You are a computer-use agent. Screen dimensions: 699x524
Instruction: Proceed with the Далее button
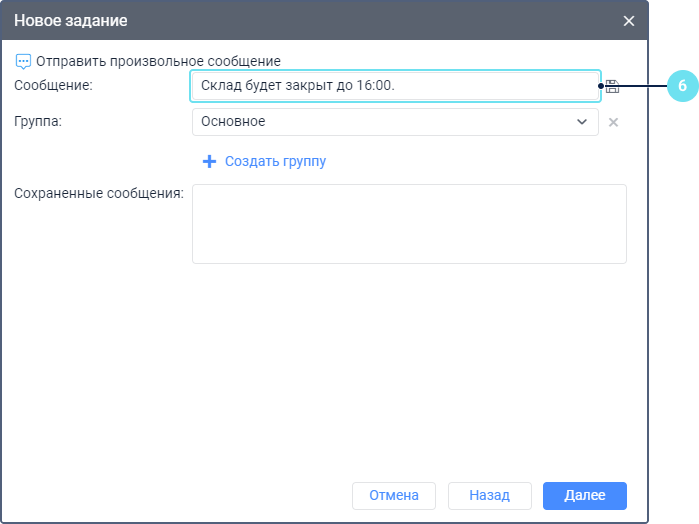pyautogui.click(x=585, y=495)
